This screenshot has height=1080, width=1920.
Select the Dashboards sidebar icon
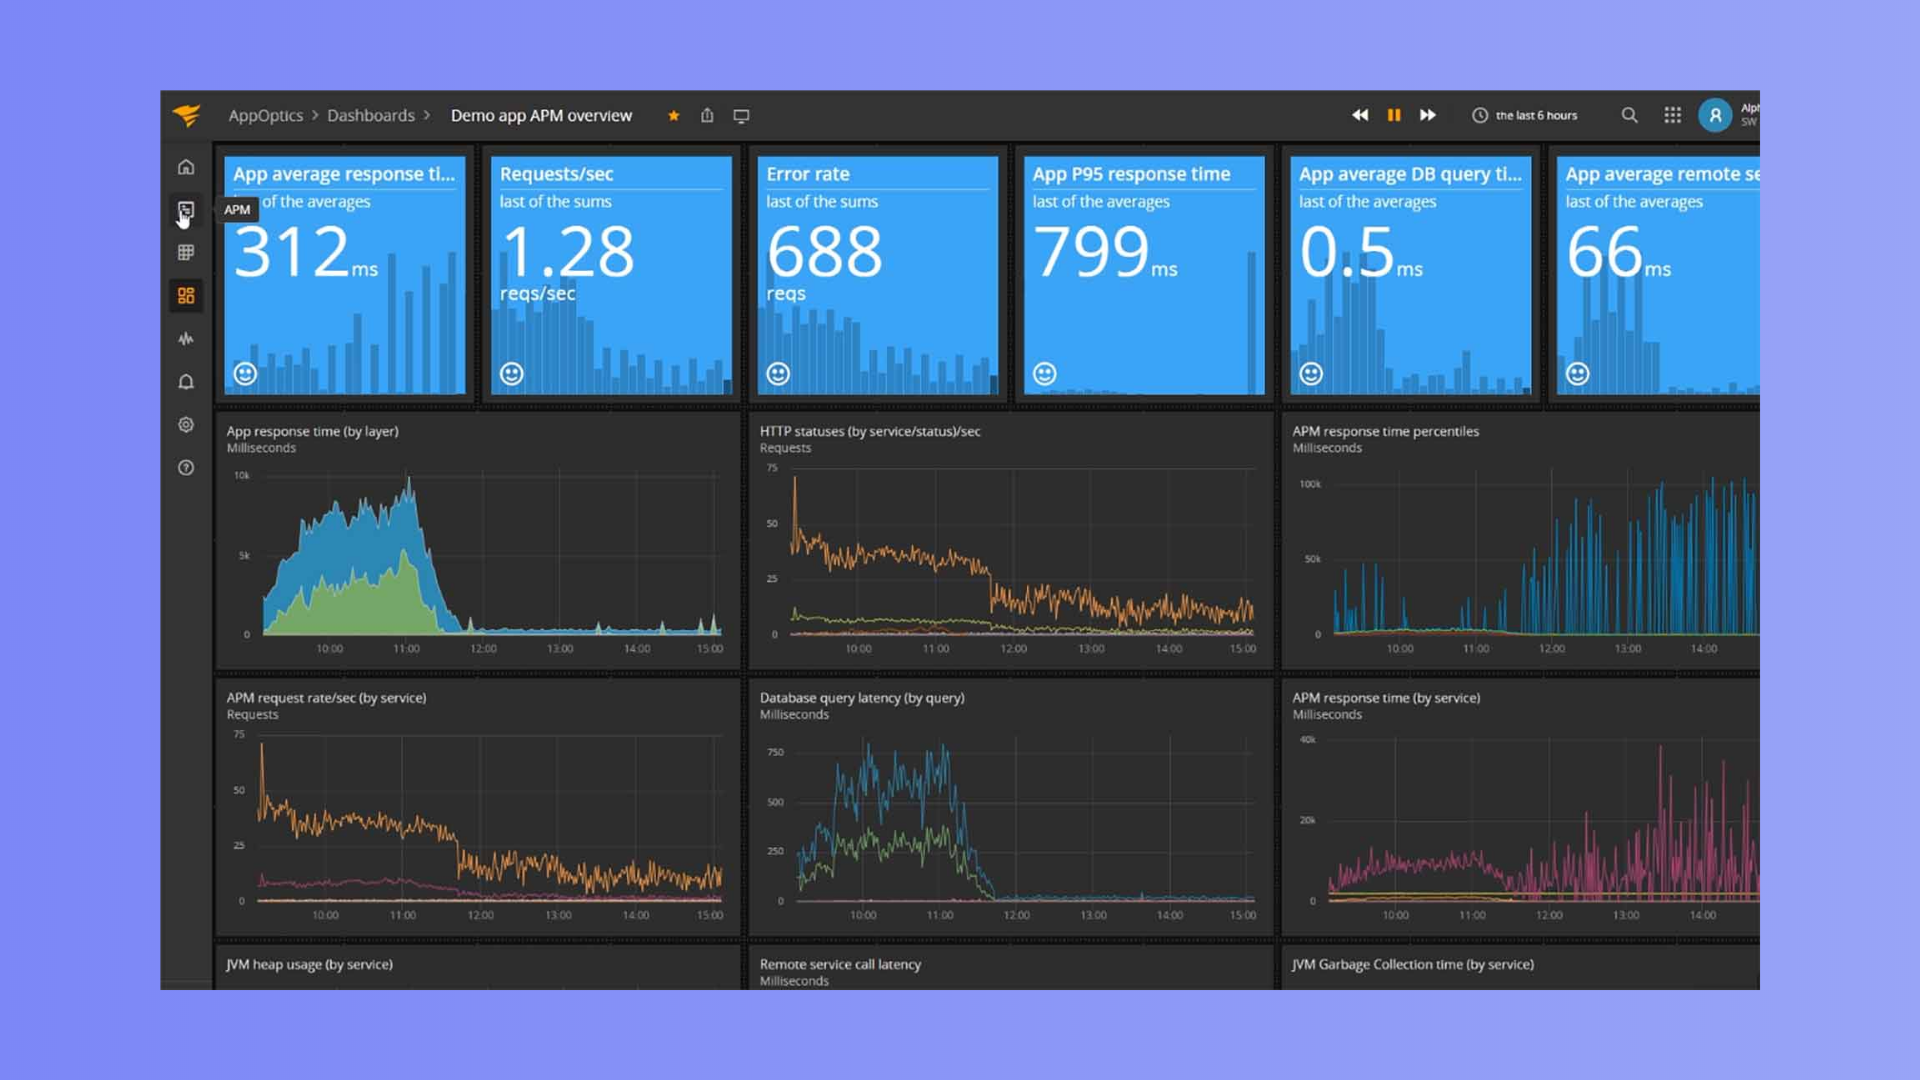[x=186, y=296]
